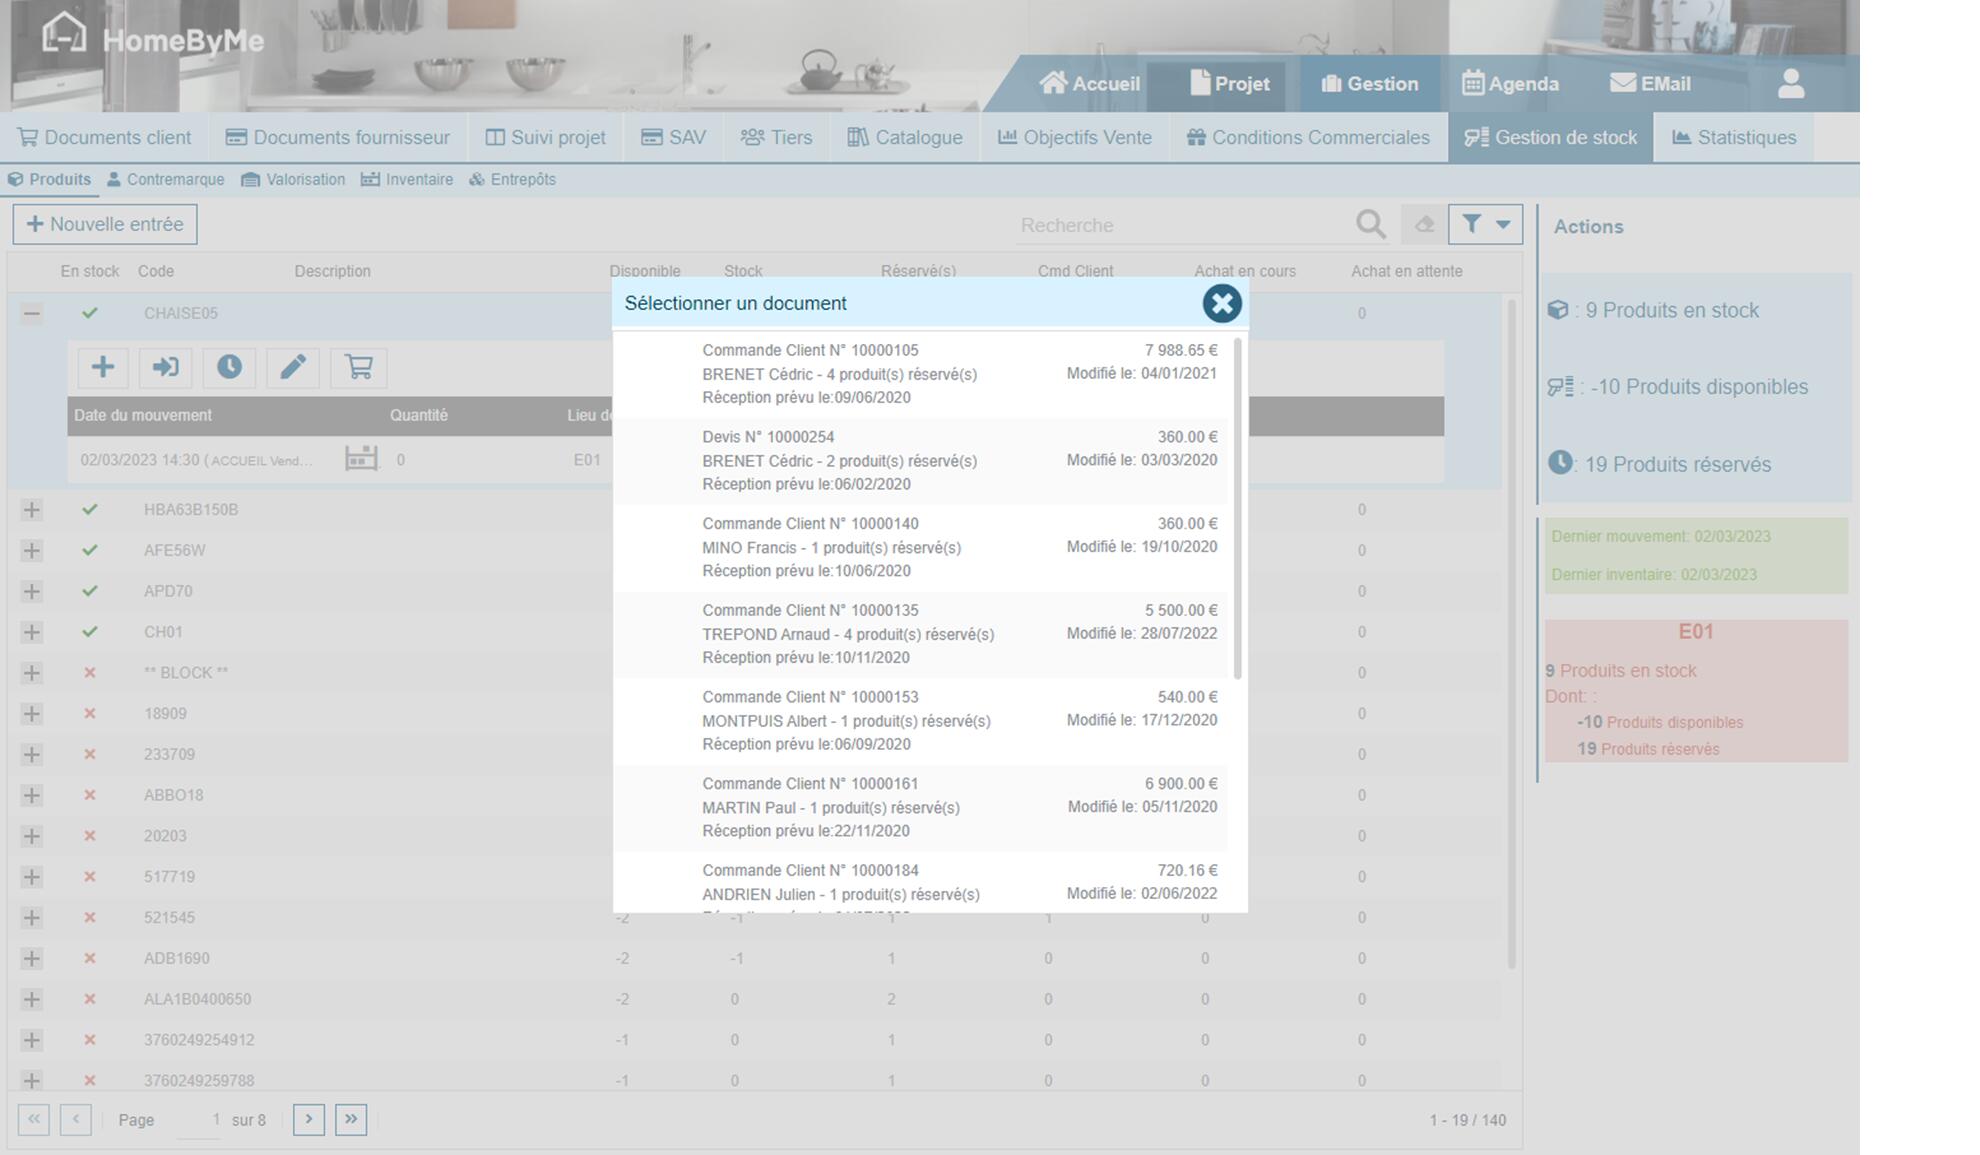Click the plus icon in CHAISE05 toolbar
This screenshot has width=1980, height=1155.
(x=102, y=367)
